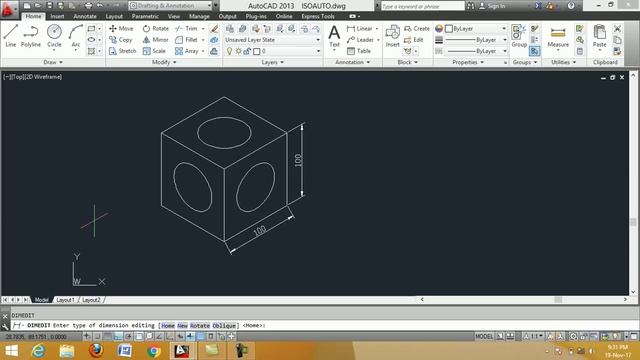The image size is (640, 360).
Task: Click the block Edit tool
Action: 413,40
